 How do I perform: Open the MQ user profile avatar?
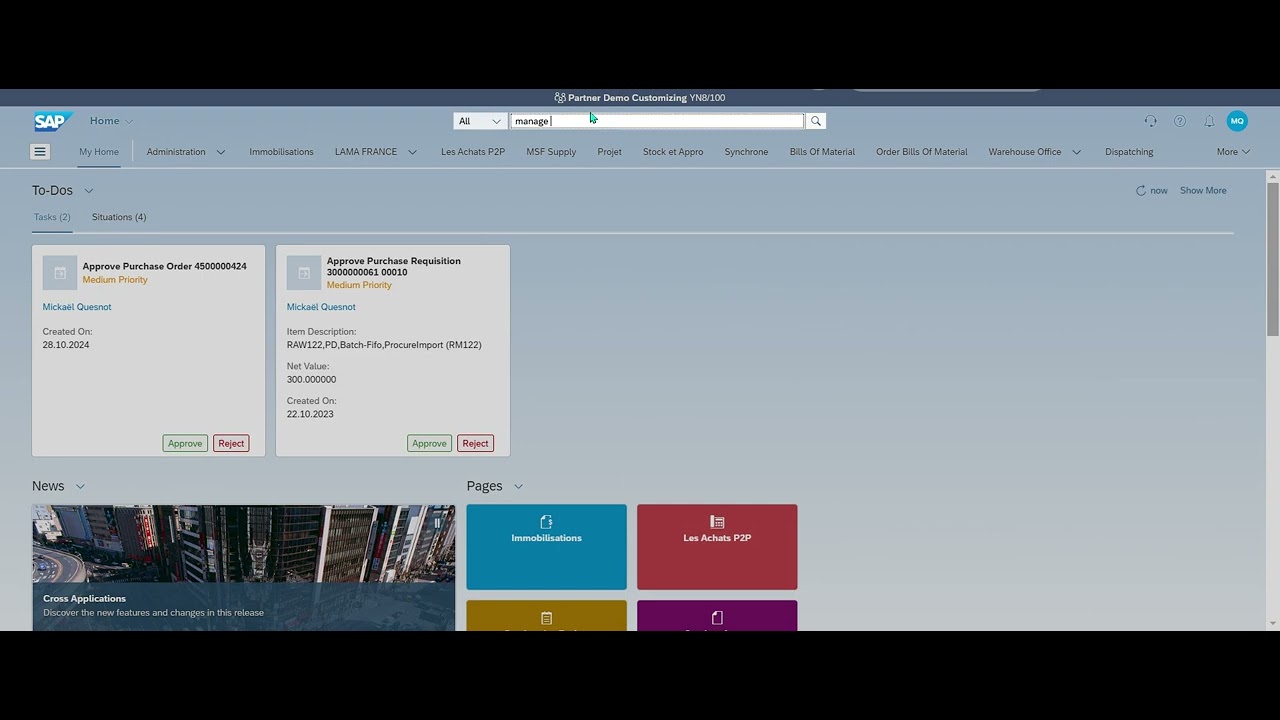click(x=1237, y=121)
